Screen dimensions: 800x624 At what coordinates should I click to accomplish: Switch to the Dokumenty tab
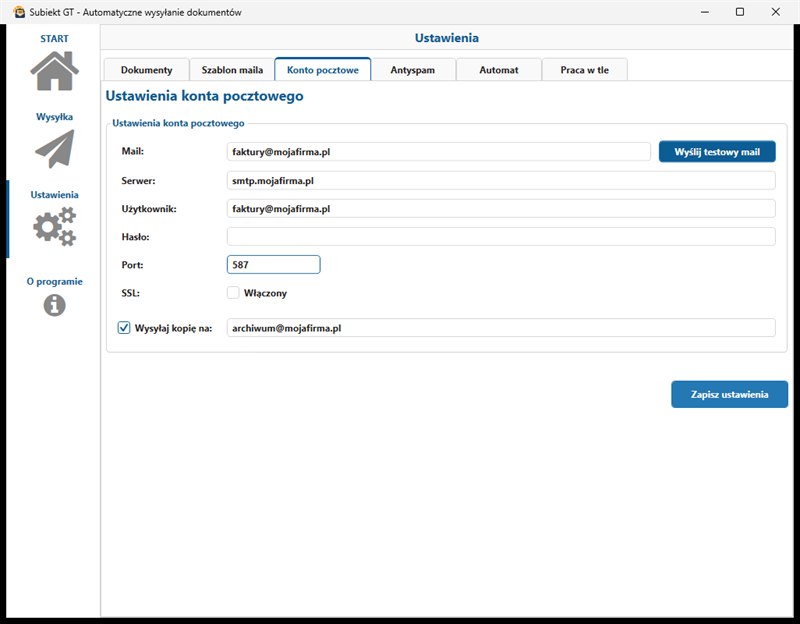tap(146, 70)
